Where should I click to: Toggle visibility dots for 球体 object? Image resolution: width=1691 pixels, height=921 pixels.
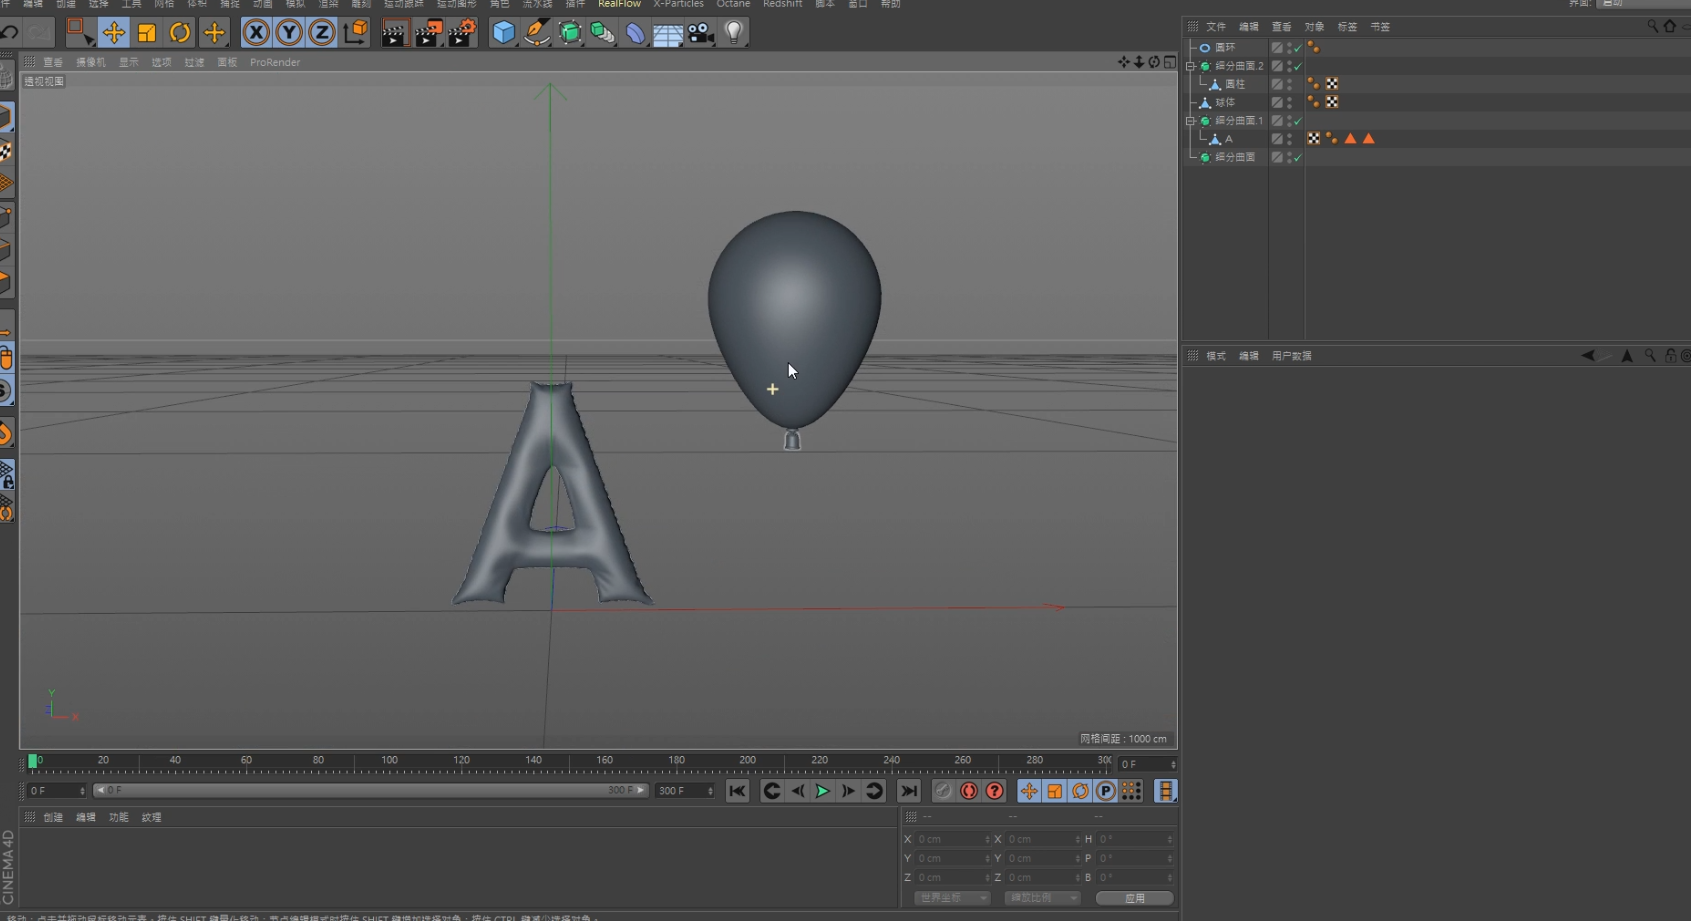tap(1289, 102)
